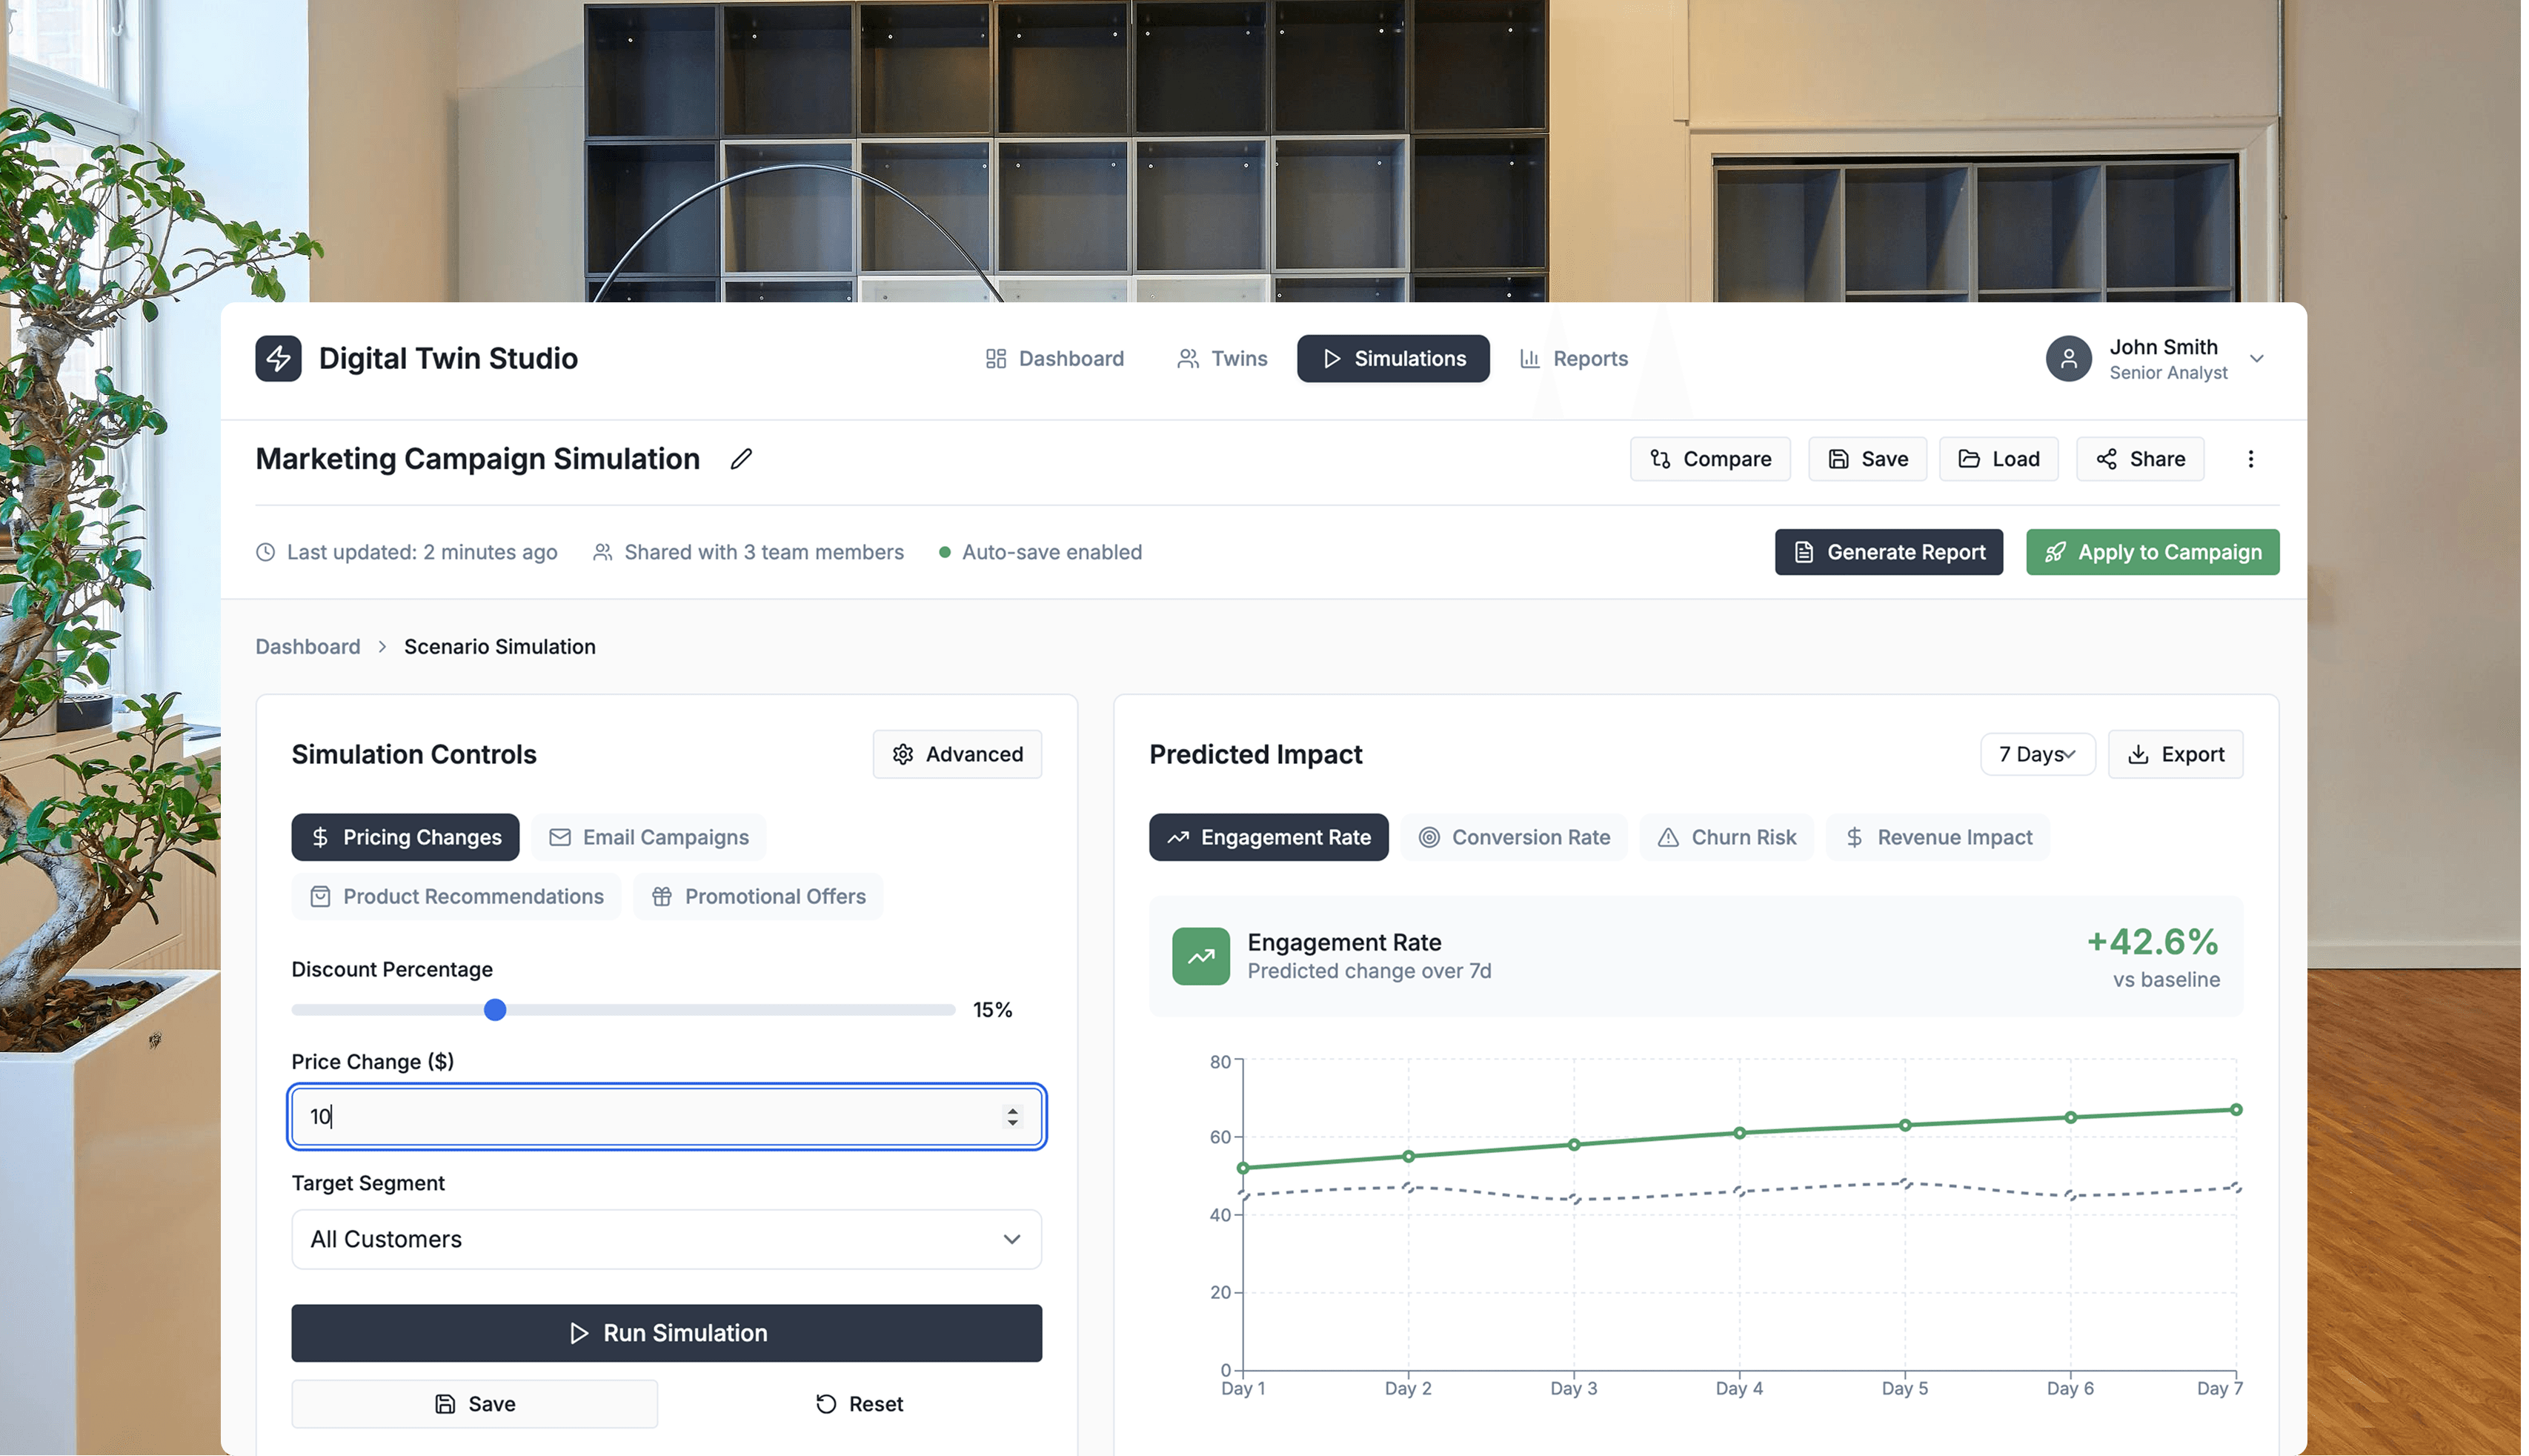The image size is (2529, 1456).
Task: Expand the Target Segment dropdown (All Customers)
Action: [666, 1239]
